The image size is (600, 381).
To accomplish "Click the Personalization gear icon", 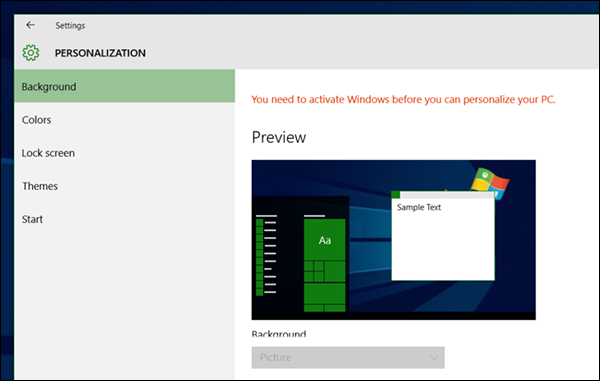I will [x=31, y=53].
